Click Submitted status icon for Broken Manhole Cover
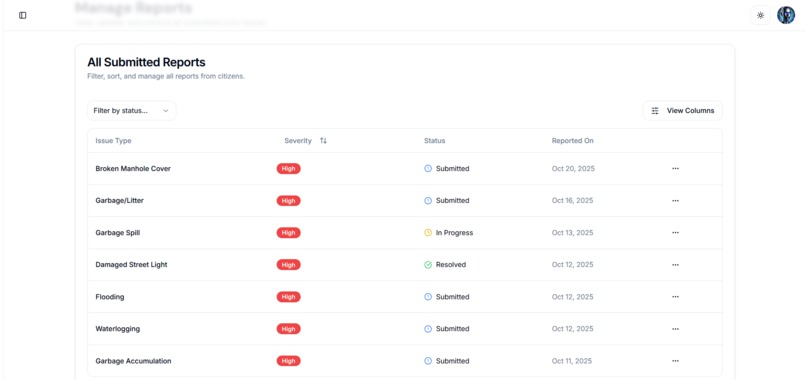Image resolution: width=806 pixels, height=380 pixels. tap(428, 169)
